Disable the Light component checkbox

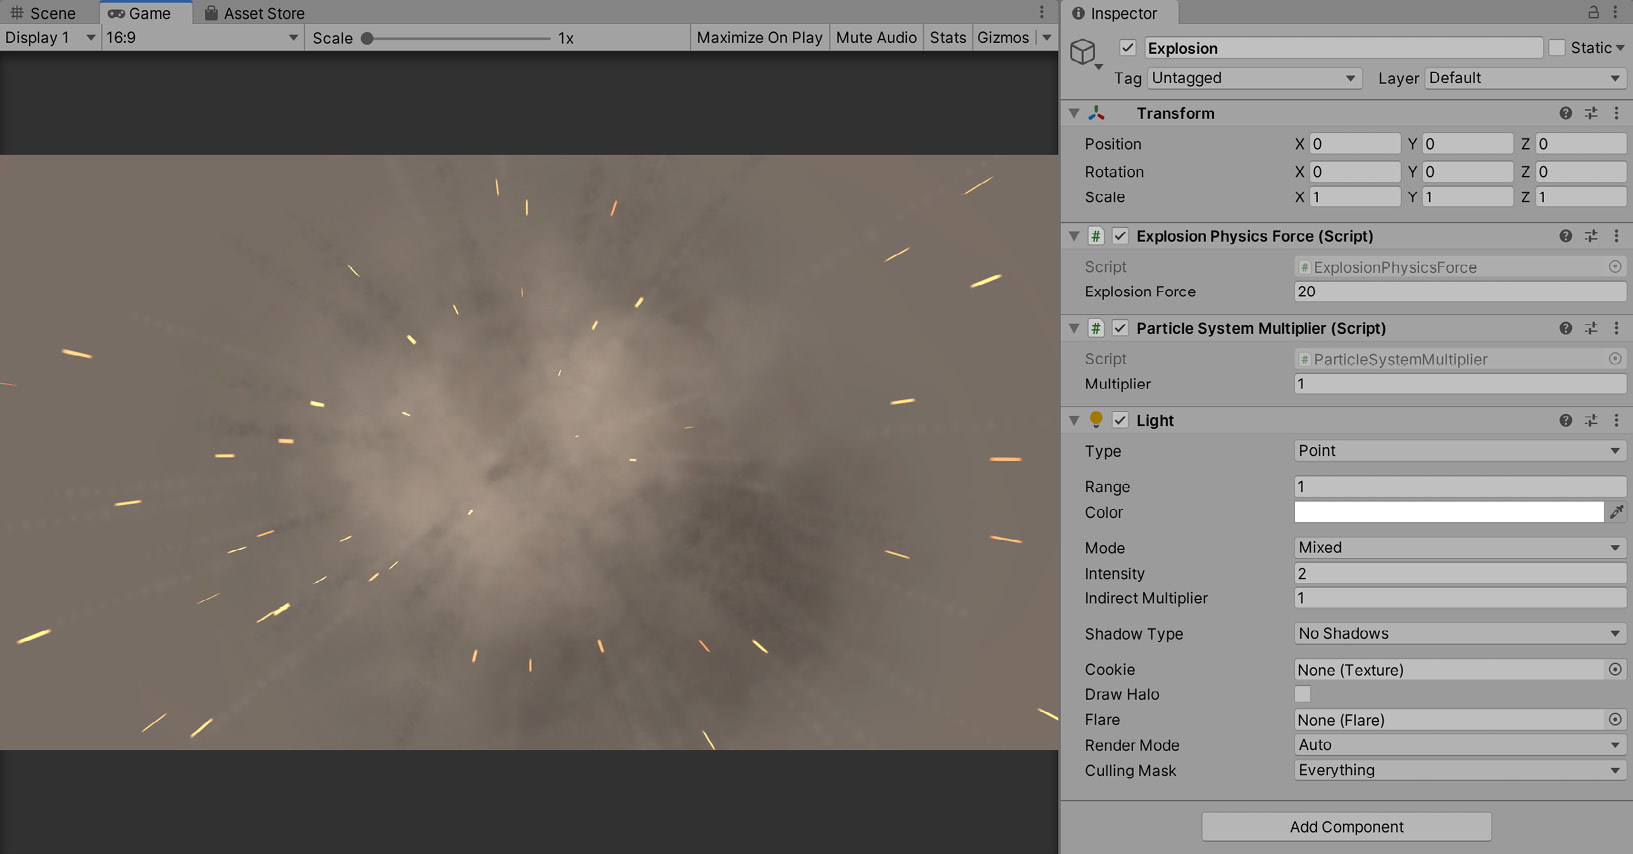(1120, 420)
